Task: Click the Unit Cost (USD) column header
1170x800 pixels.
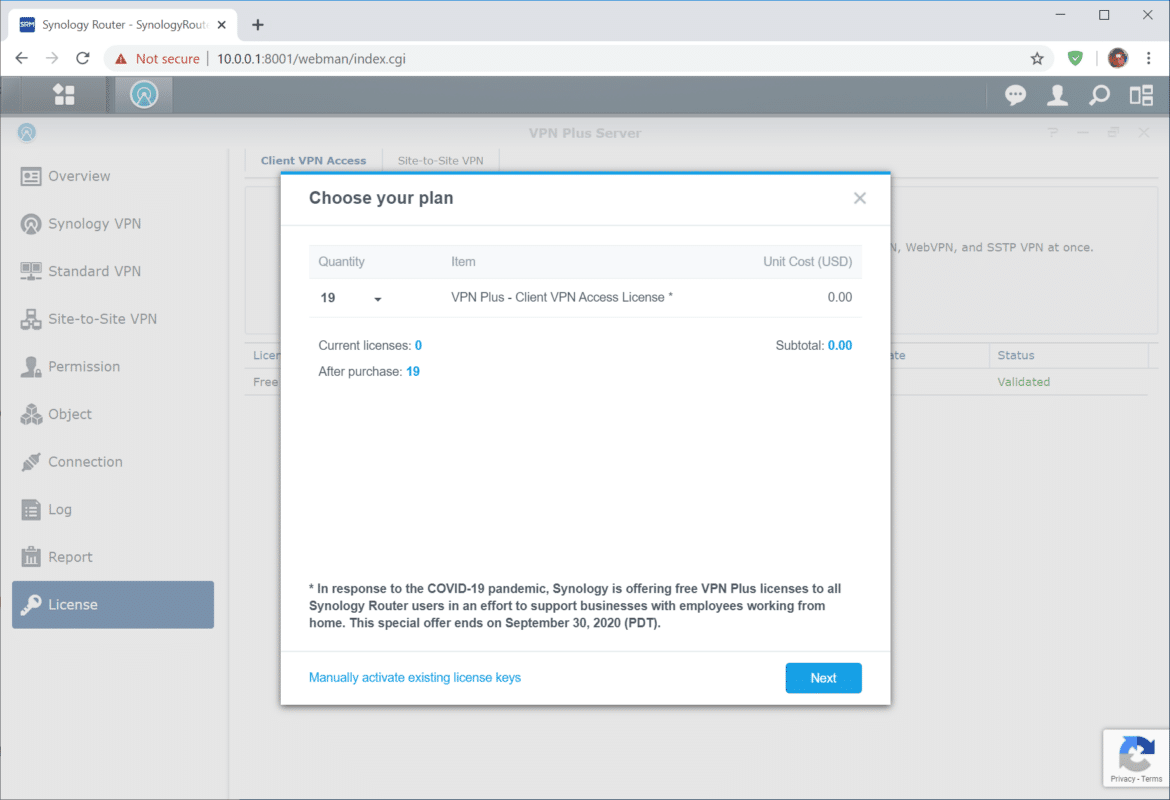Action: (807, 262)
